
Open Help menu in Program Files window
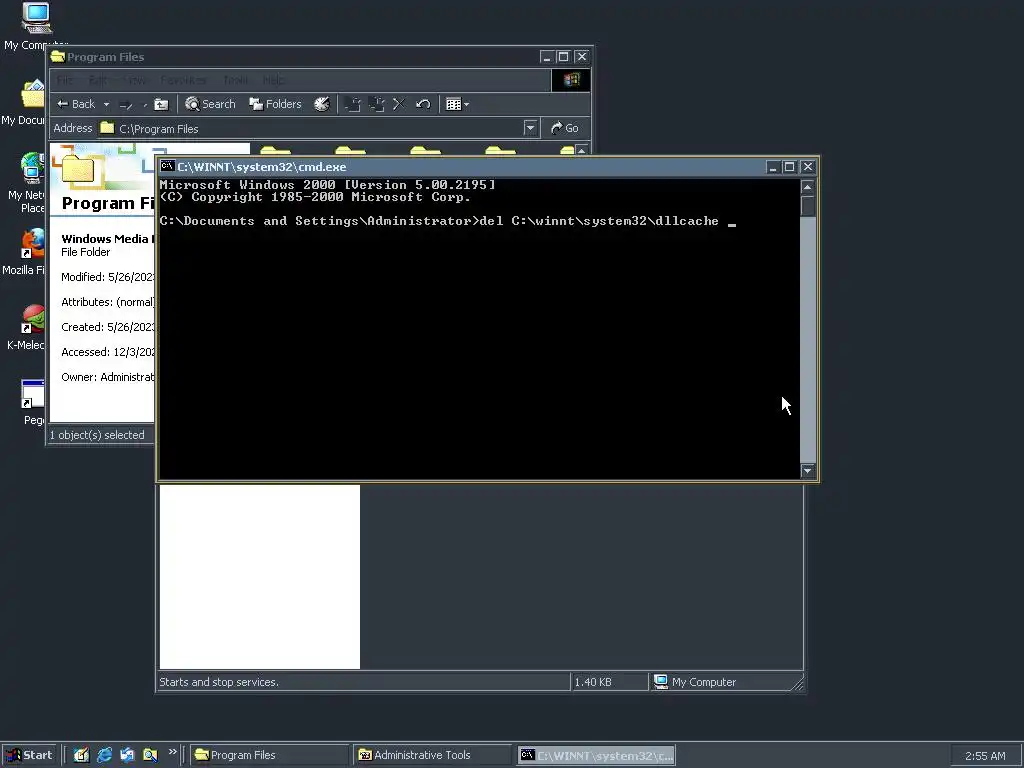pos(274,80)
